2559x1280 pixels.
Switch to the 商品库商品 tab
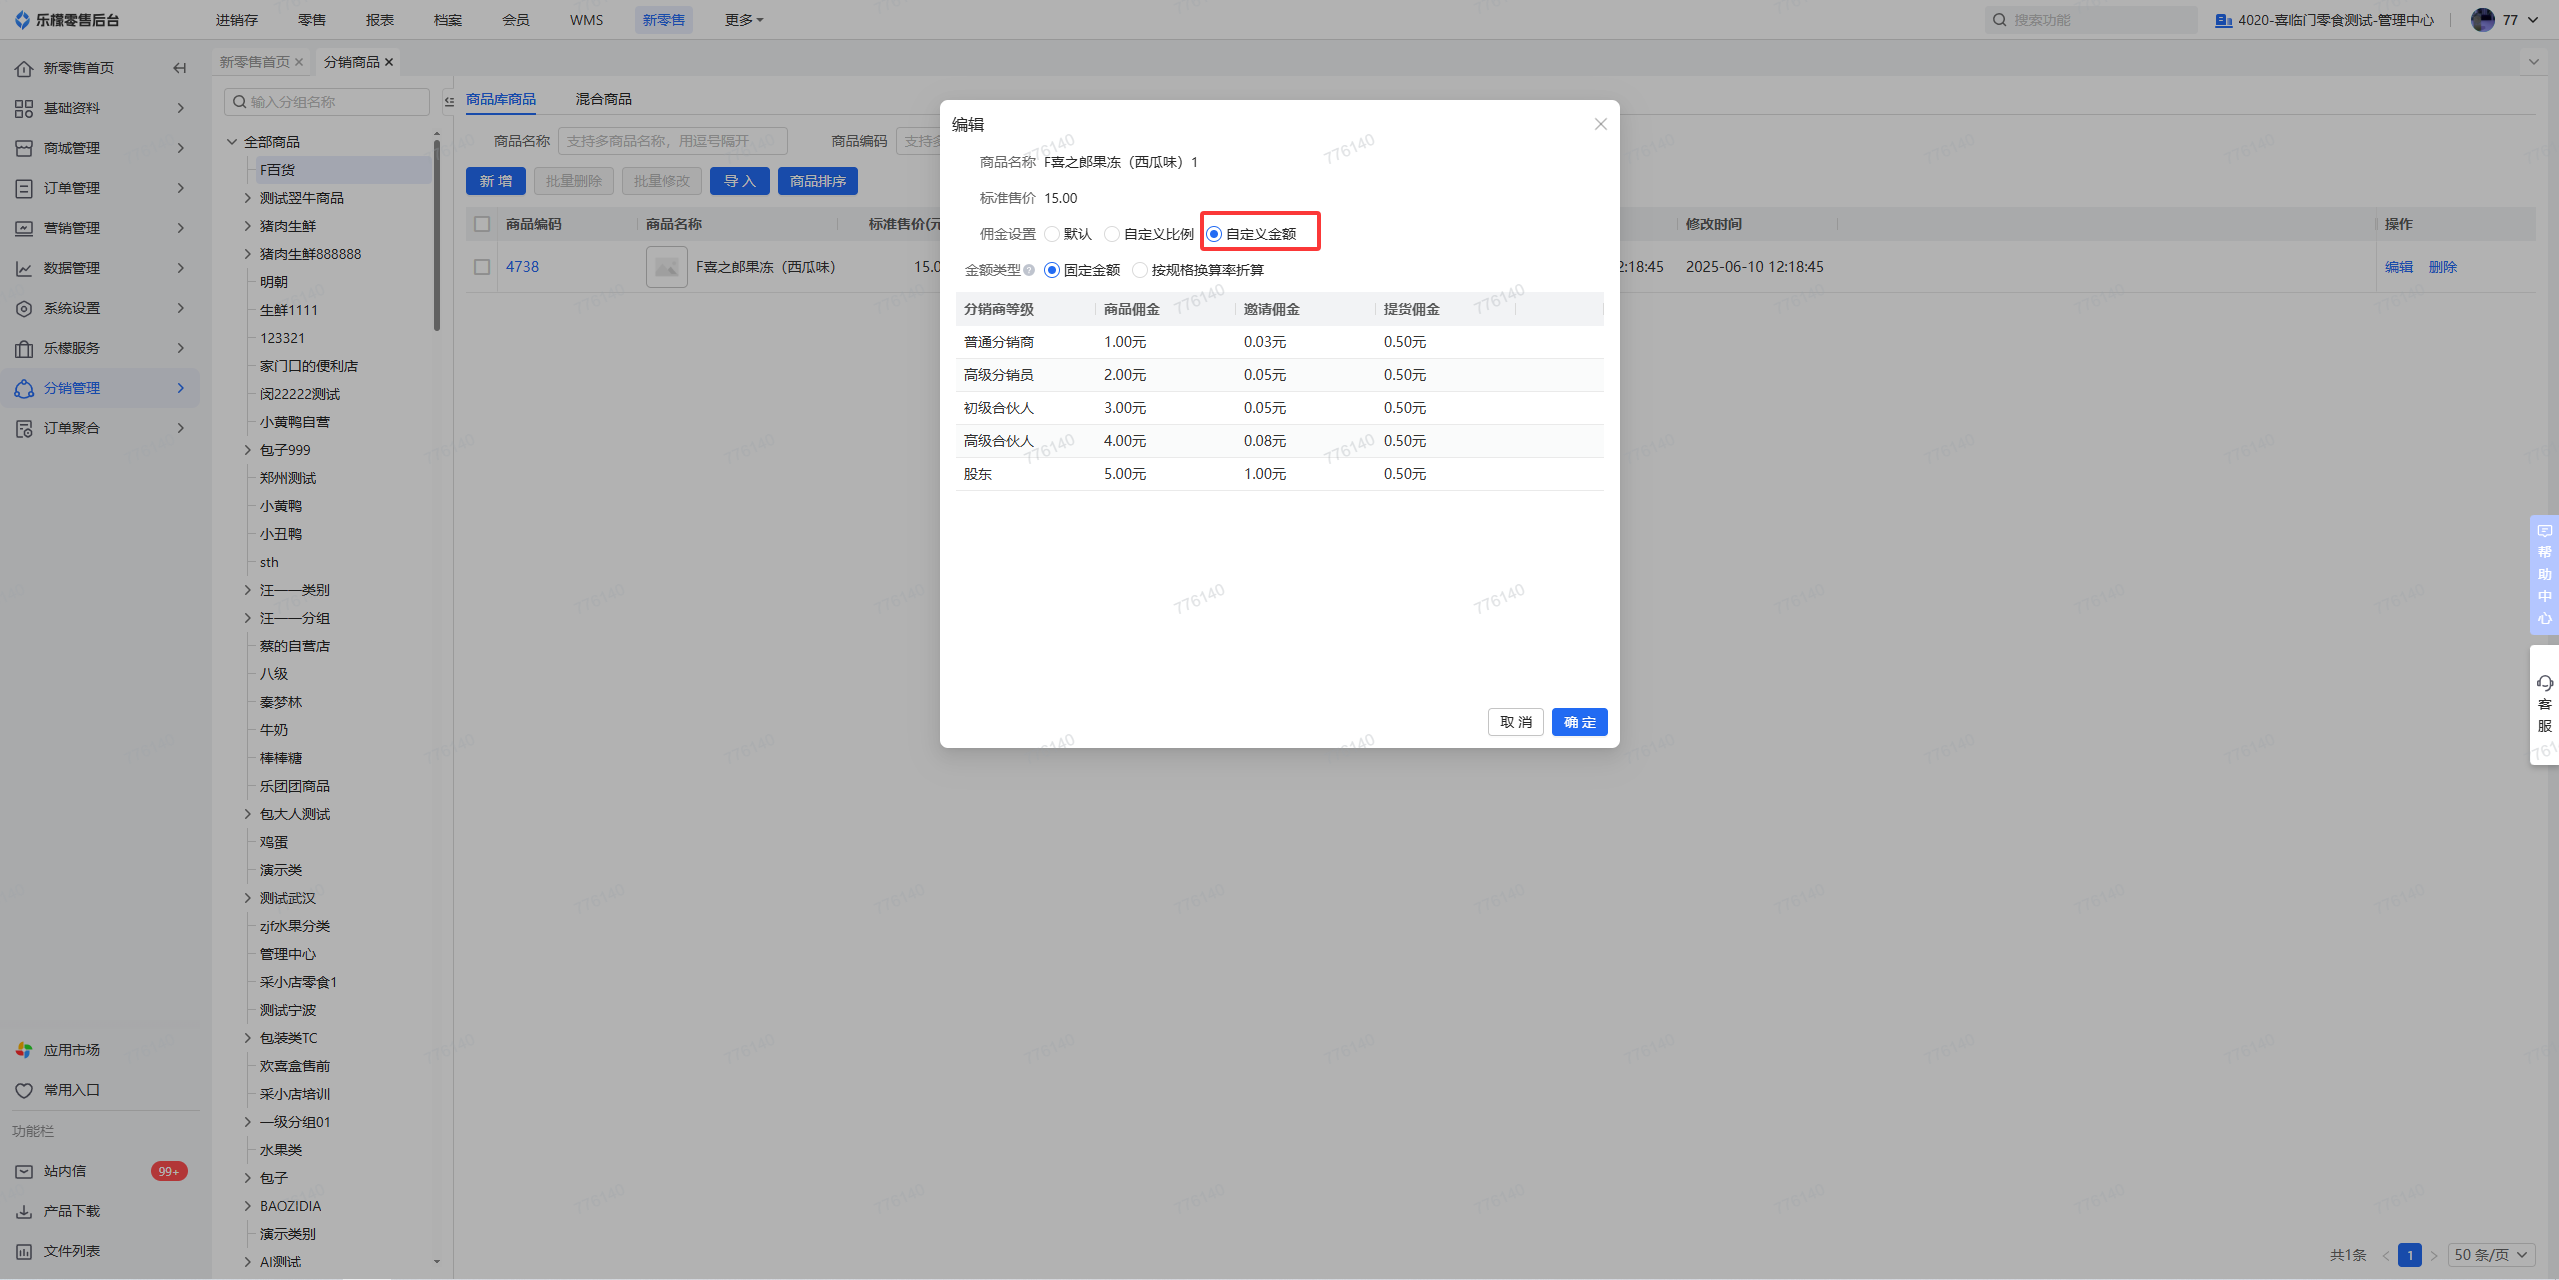pyautogui.click(x=501, y=99)
